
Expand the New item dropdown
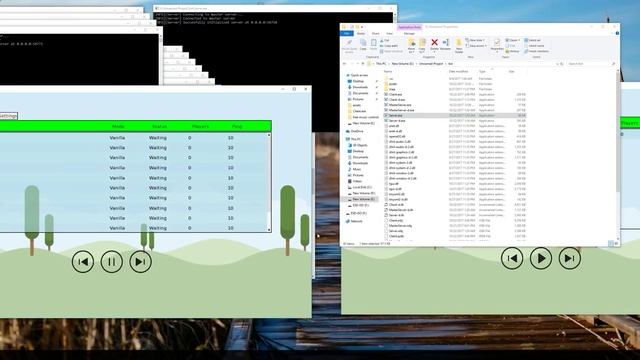(x=475, y=40)
